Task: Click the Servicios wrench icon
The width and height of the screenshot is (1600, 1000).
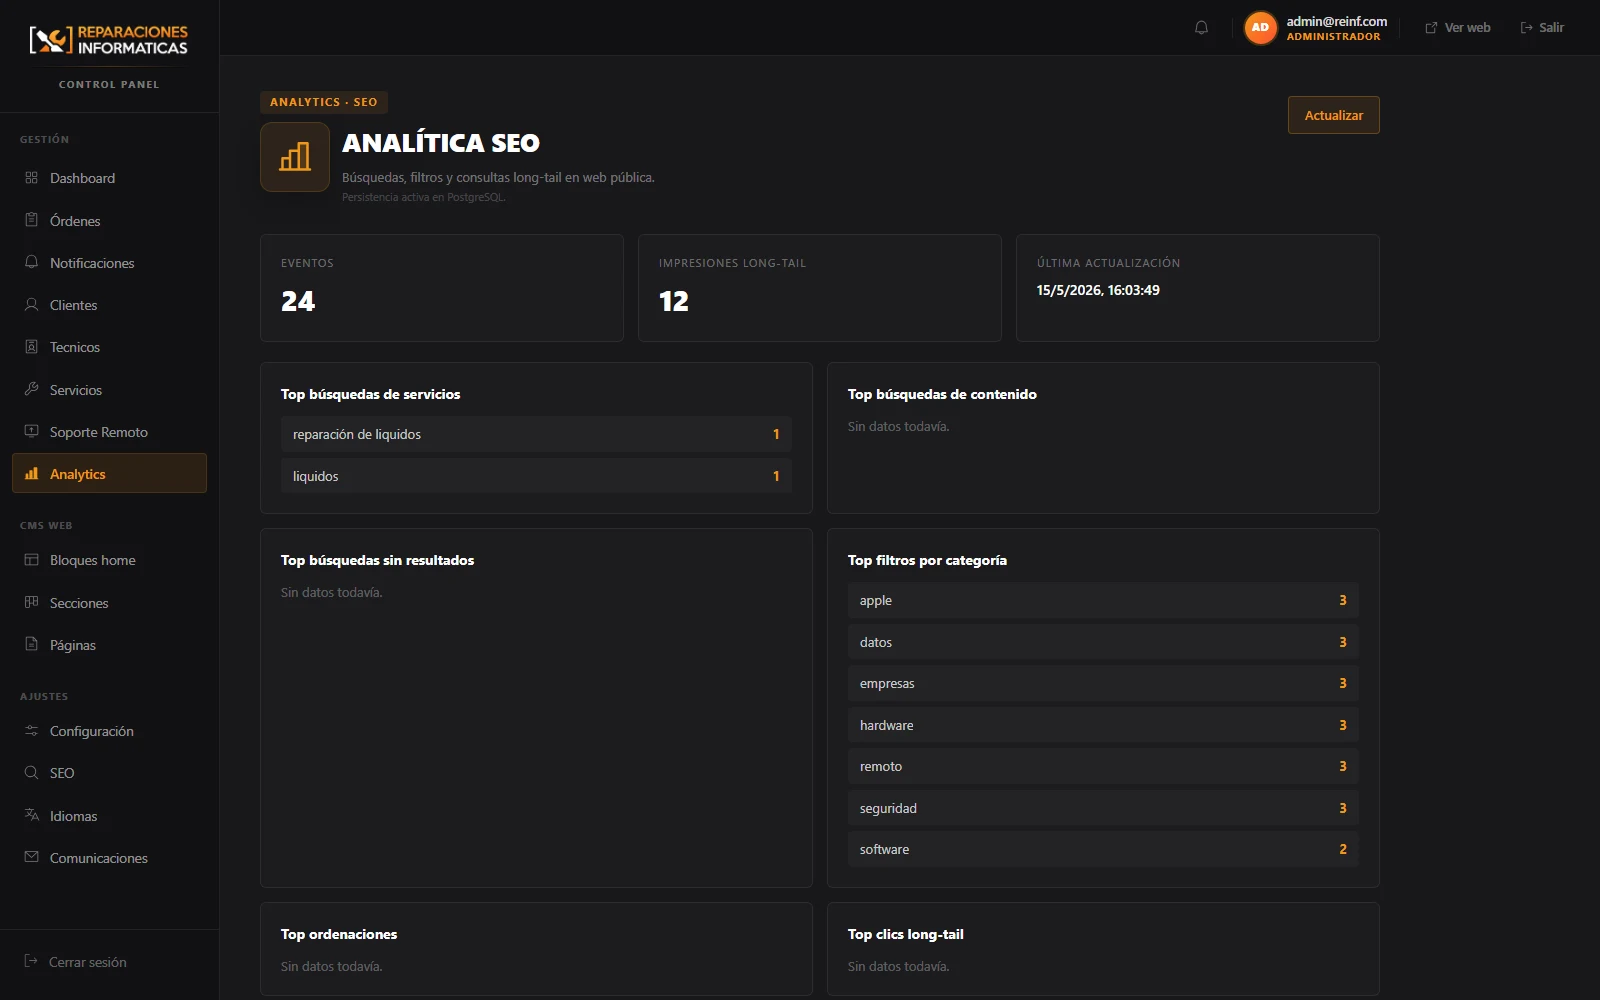Action: [x=31, y=389]
